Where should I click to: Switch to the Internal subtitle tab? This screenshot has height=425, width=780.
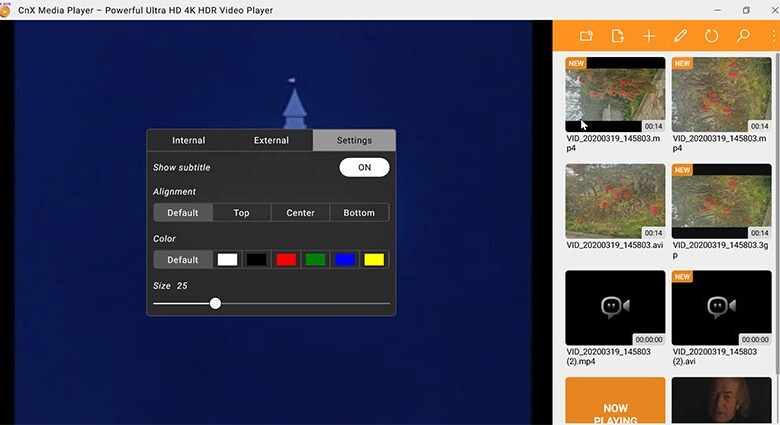point(189,140)
